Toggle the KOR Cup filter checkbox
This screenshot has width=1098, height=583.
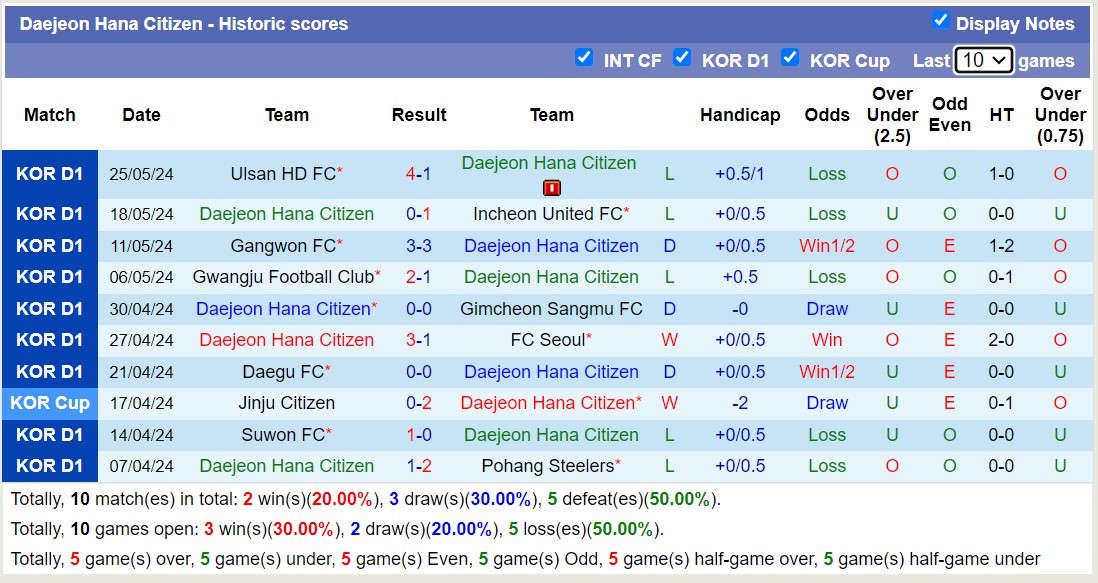click(x=790, y=58)
